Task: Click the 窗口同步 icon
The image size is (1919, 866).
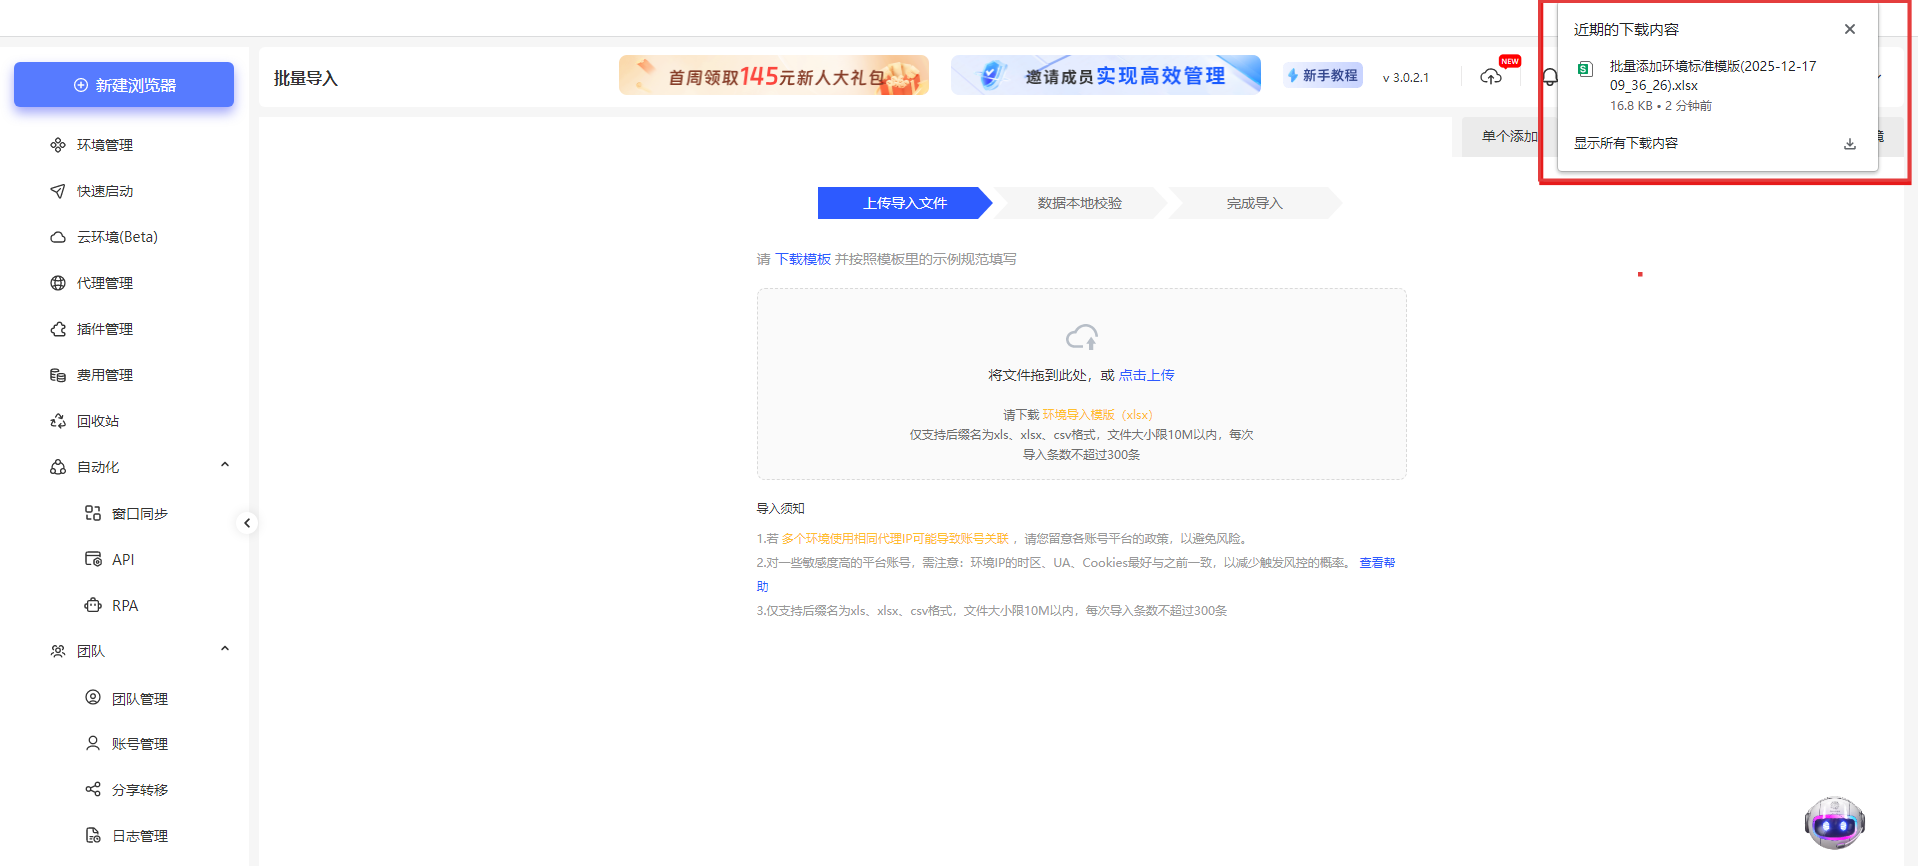Action: pos(93,513)
